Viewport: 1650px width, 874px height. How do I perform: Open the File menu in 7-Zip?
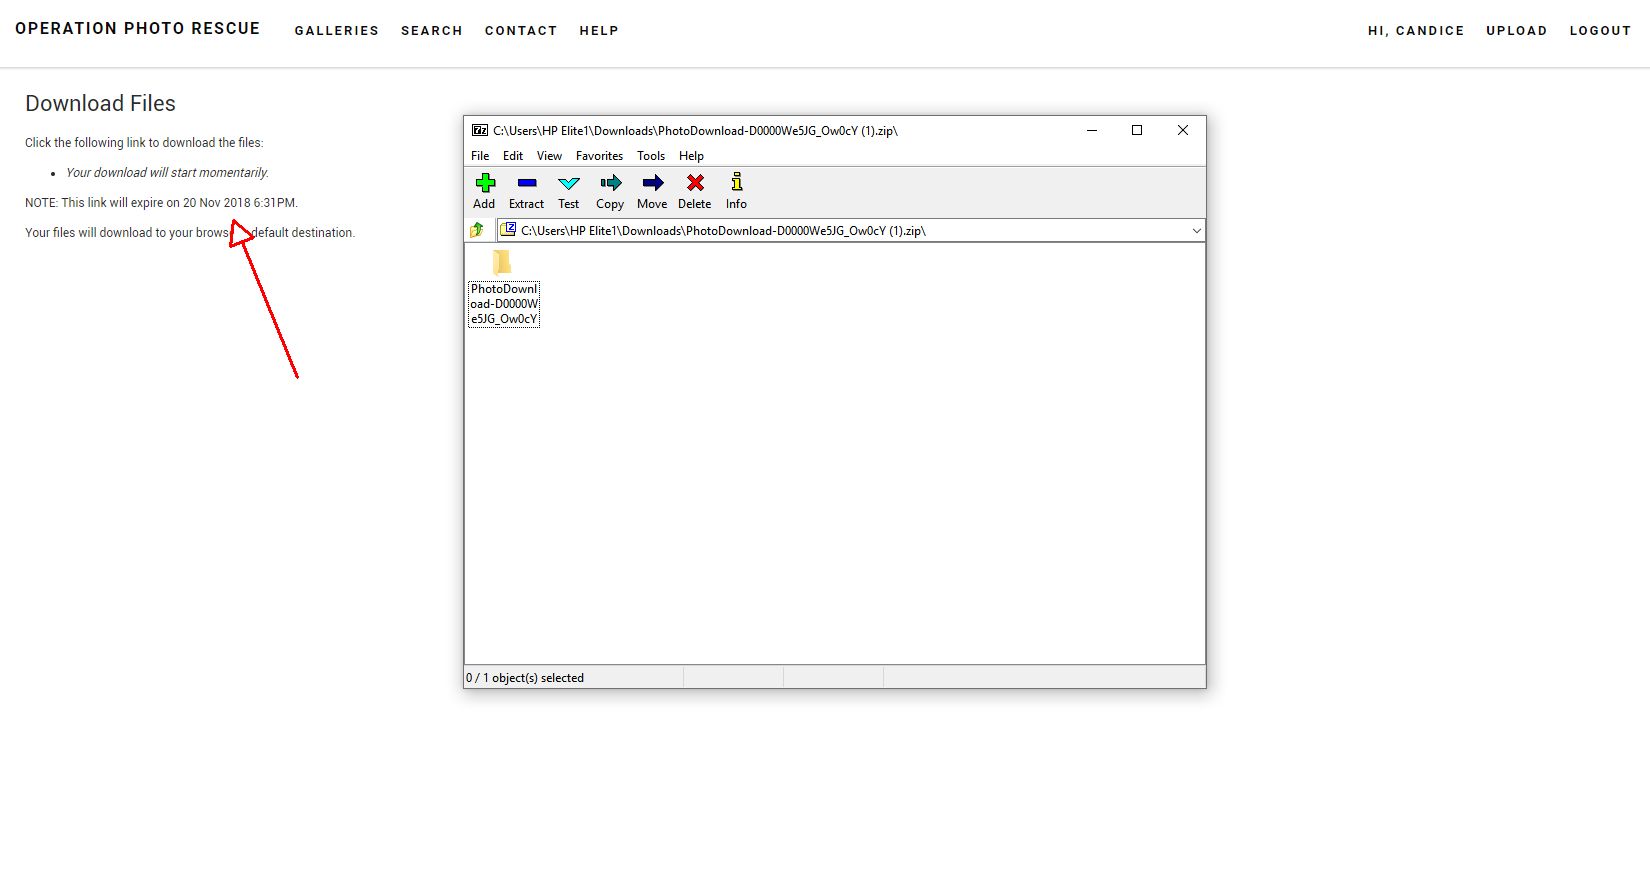pos(480,156)
